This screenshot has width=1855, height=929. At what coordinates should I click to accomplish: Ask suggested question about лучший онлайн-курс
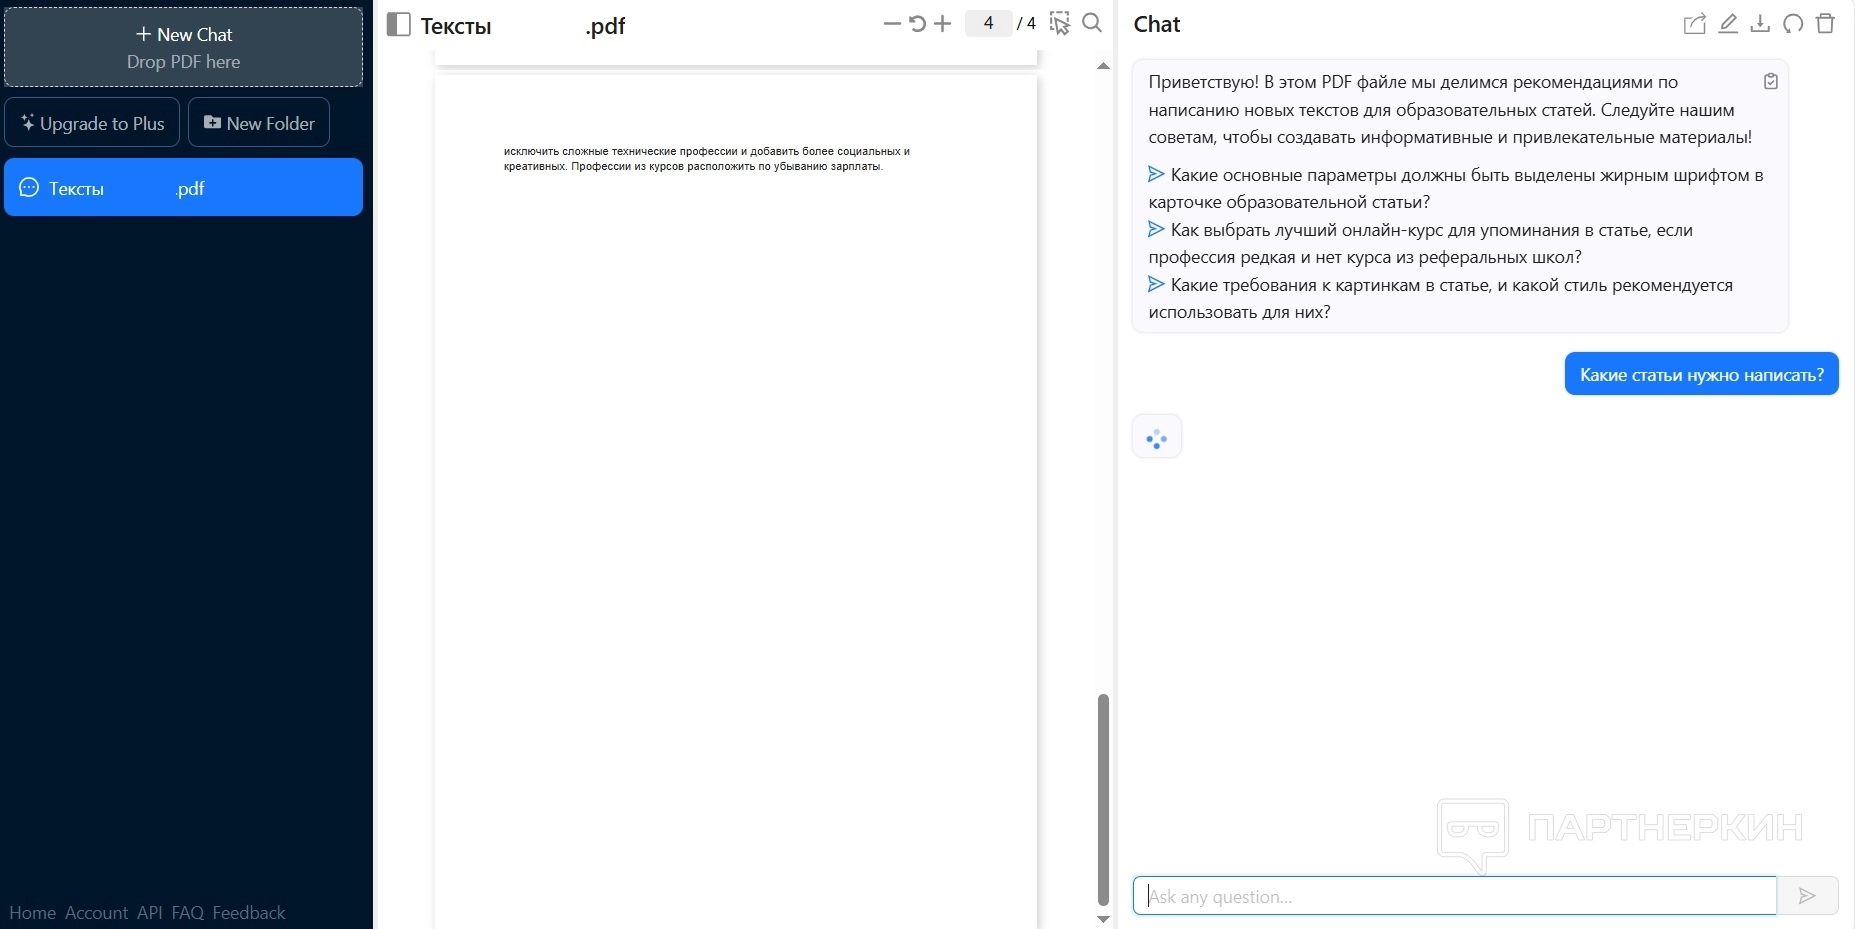click(1421, 243)
